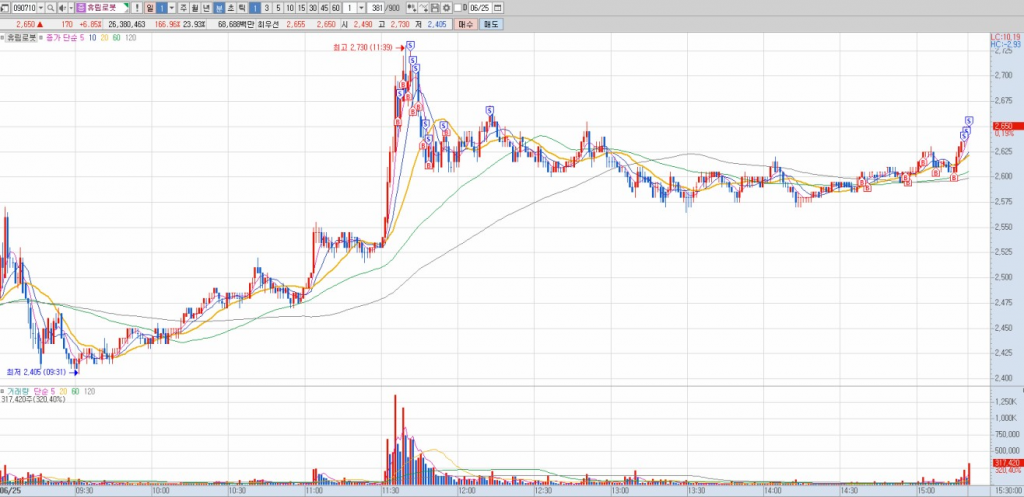Click the purple stock type icon
The width and height of the screenshot is (1024, 497).
pyautogui.click(x=82, y=7)
